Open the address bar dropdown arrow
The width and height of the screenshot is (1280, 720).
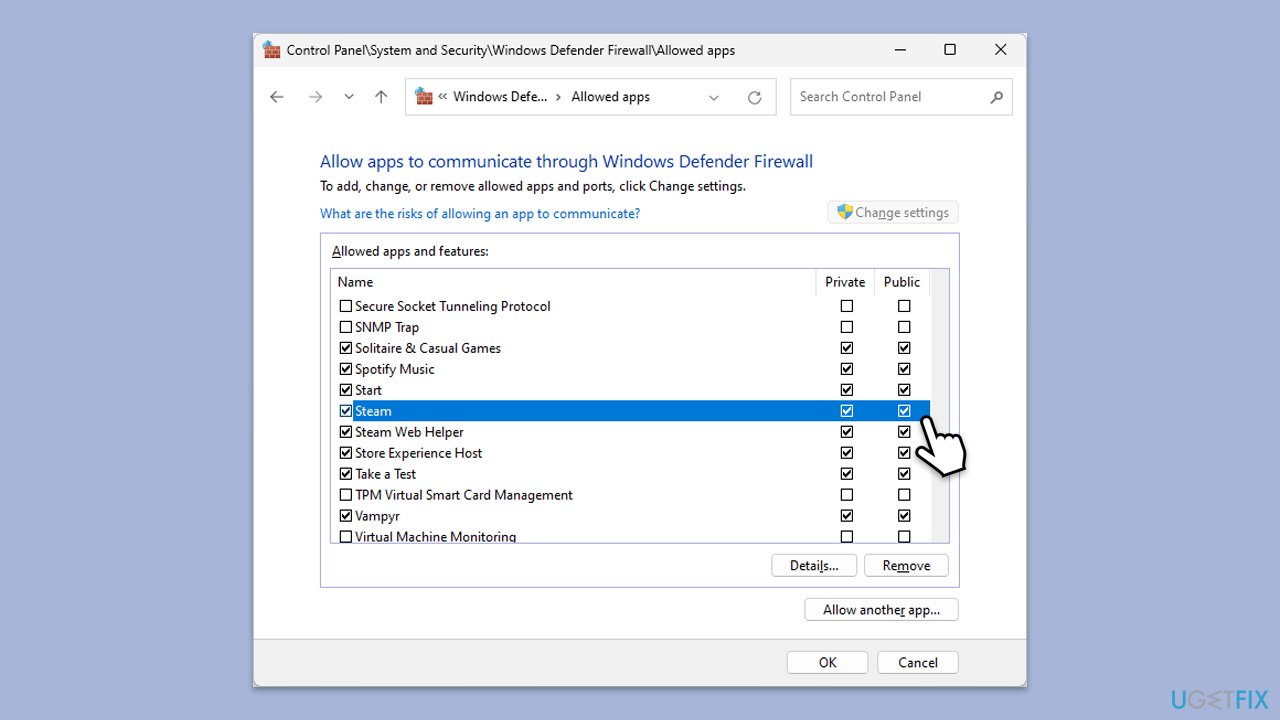coord(713,96)
